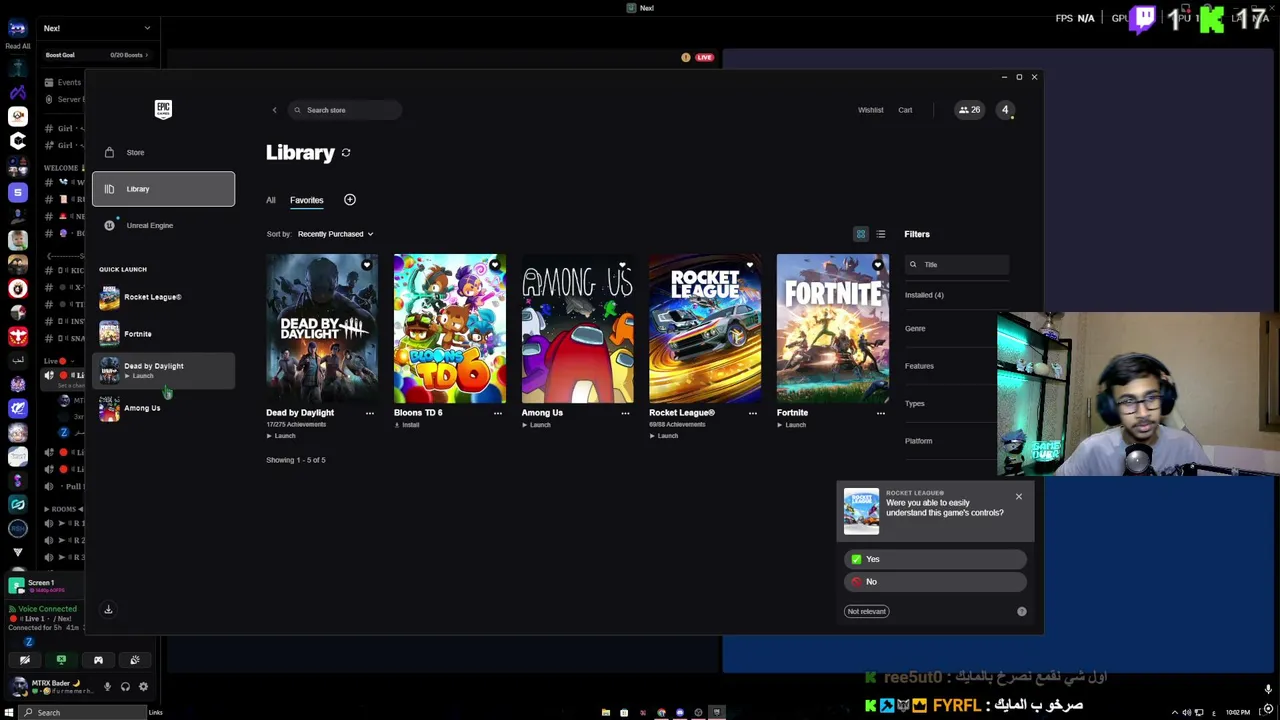1280x720 pixels.
Task: Open the Cart
Action: point(905,110)
